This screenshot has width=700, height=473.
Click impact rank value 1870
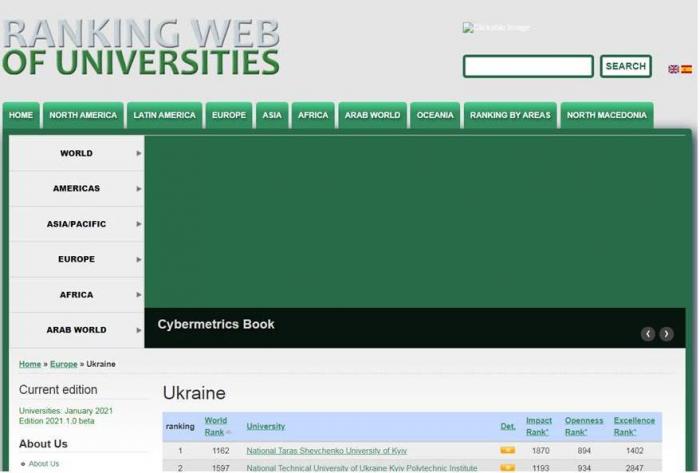coord(541,451)
